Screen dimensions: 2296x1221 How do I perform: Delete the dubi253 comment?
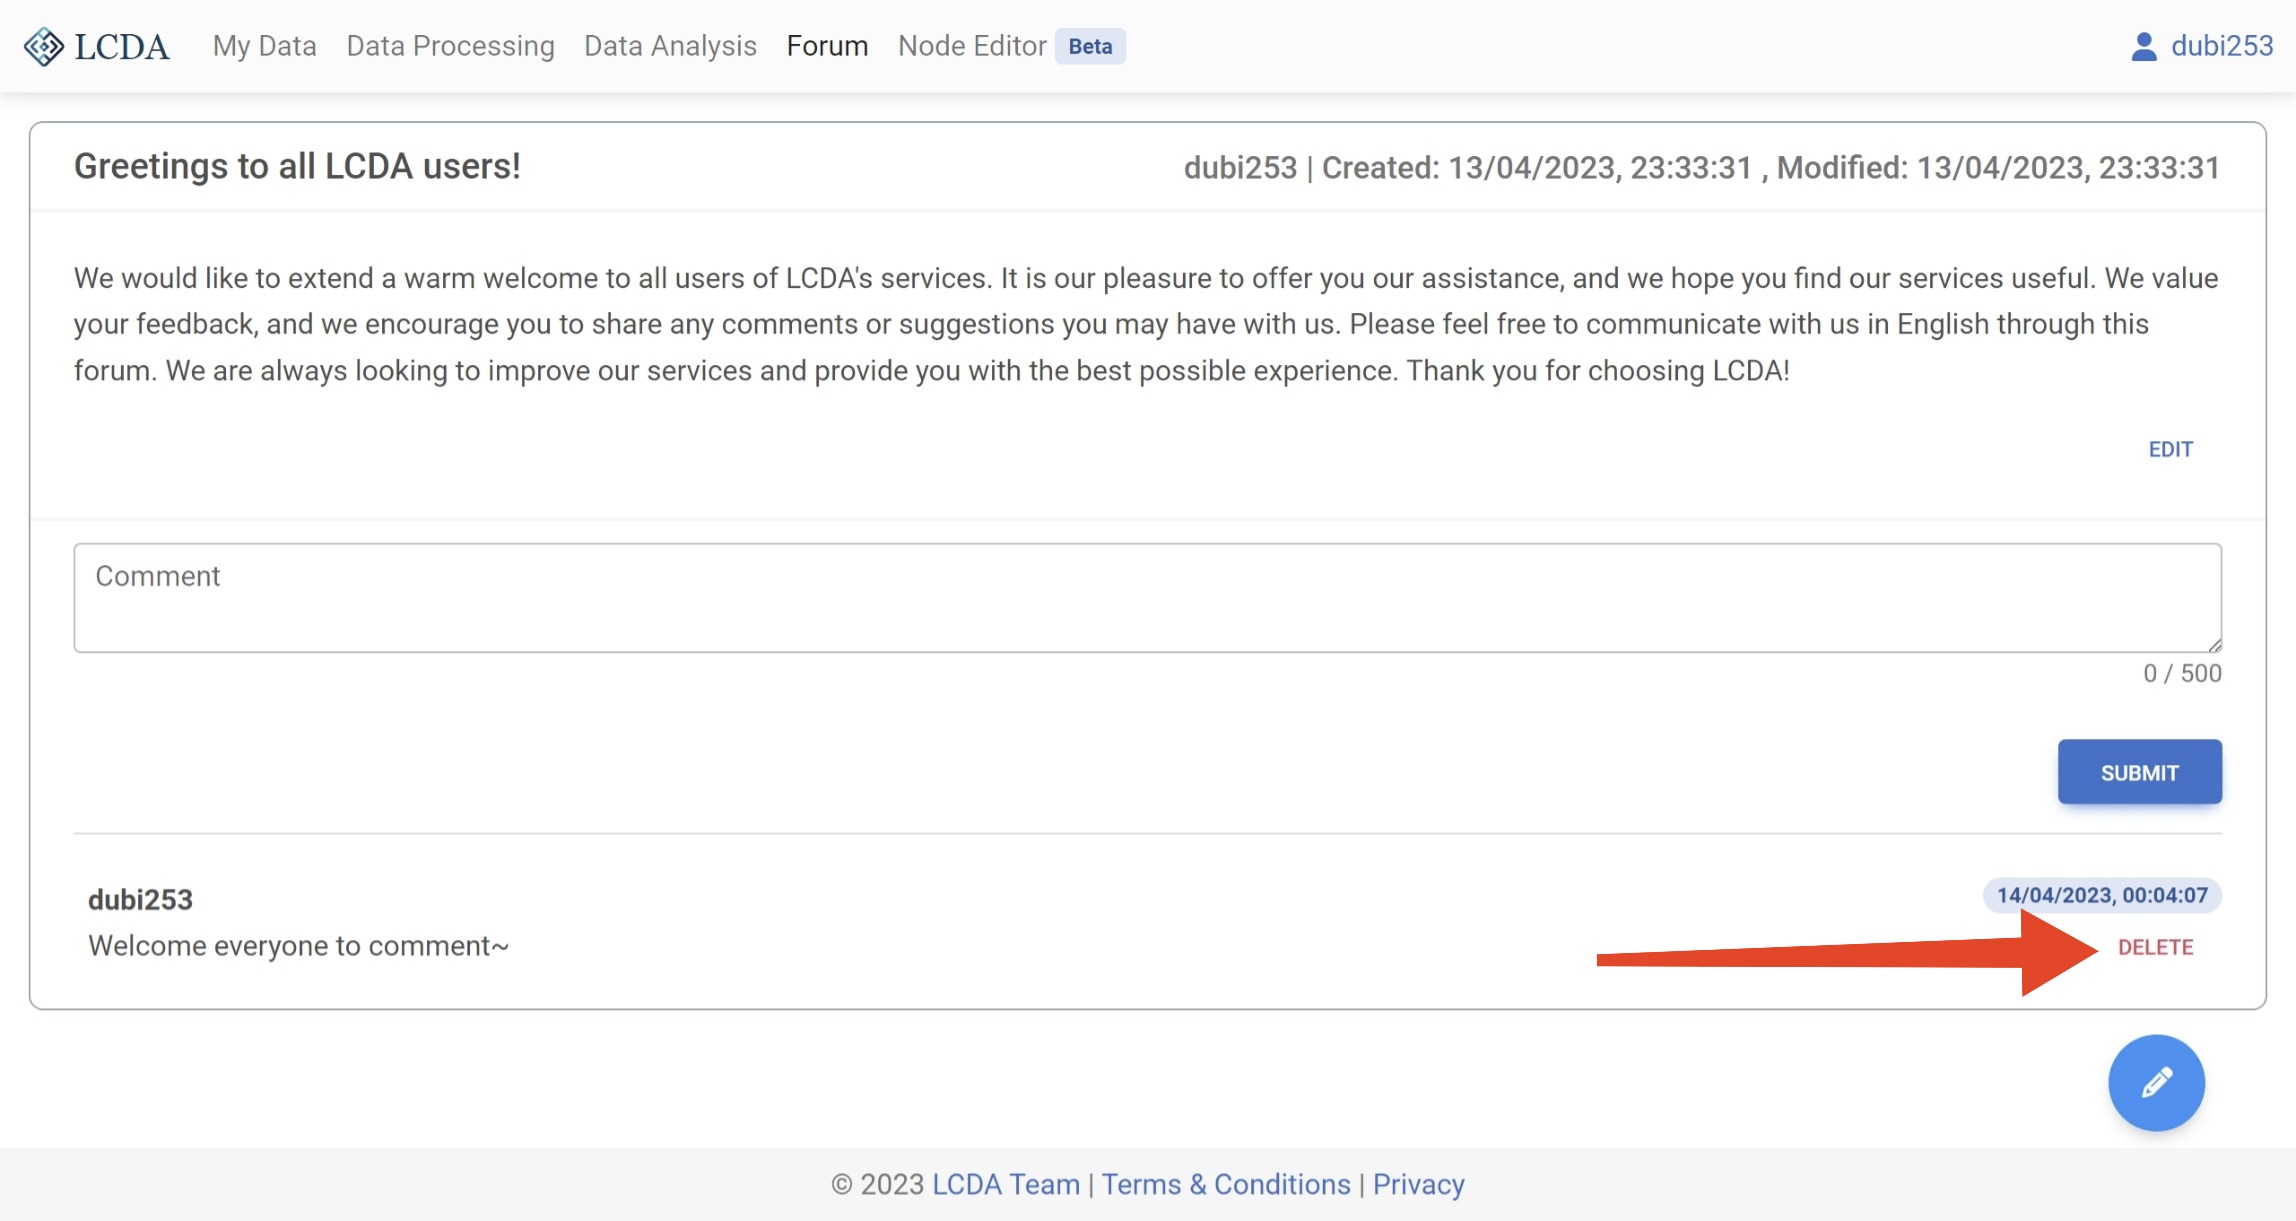2155,947
